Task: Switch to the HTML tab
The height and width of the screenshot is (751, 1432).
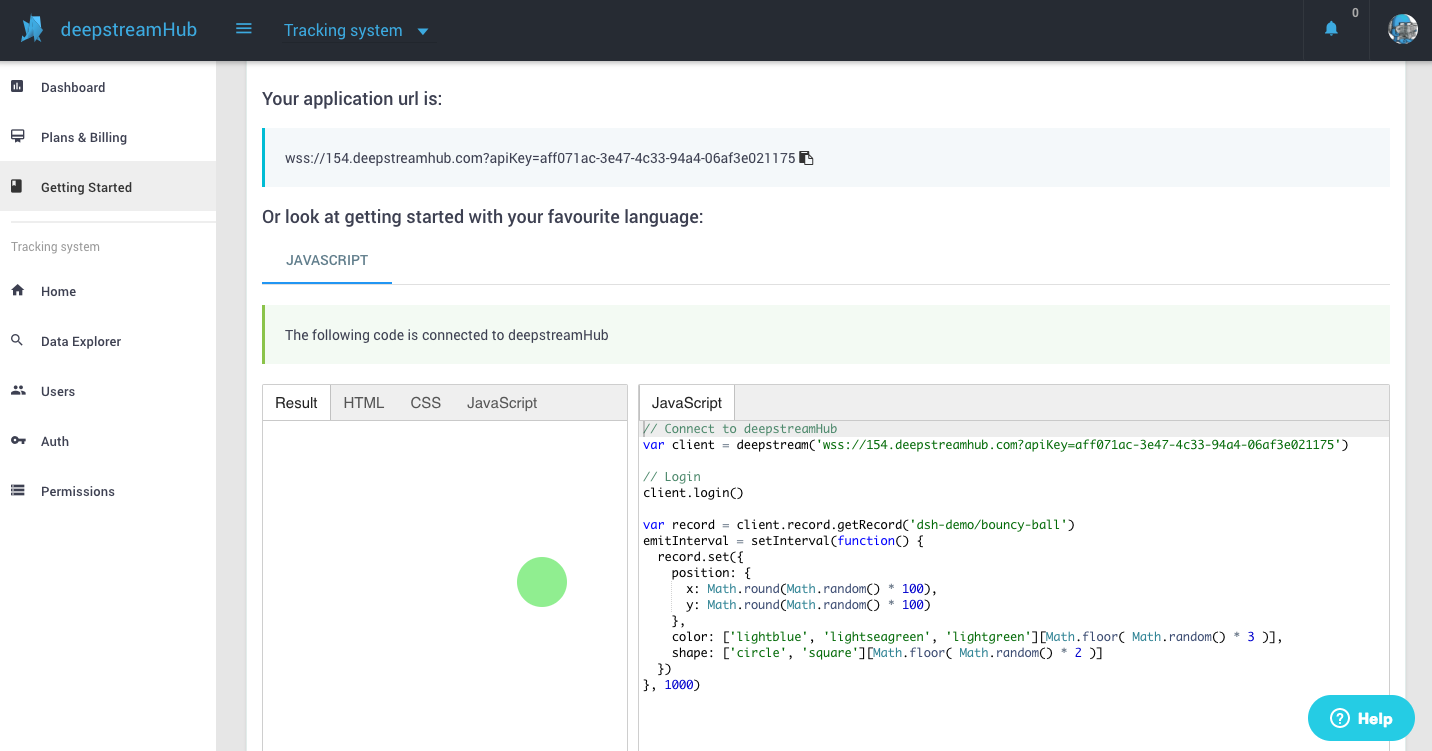Action: [x=363, y=403]
